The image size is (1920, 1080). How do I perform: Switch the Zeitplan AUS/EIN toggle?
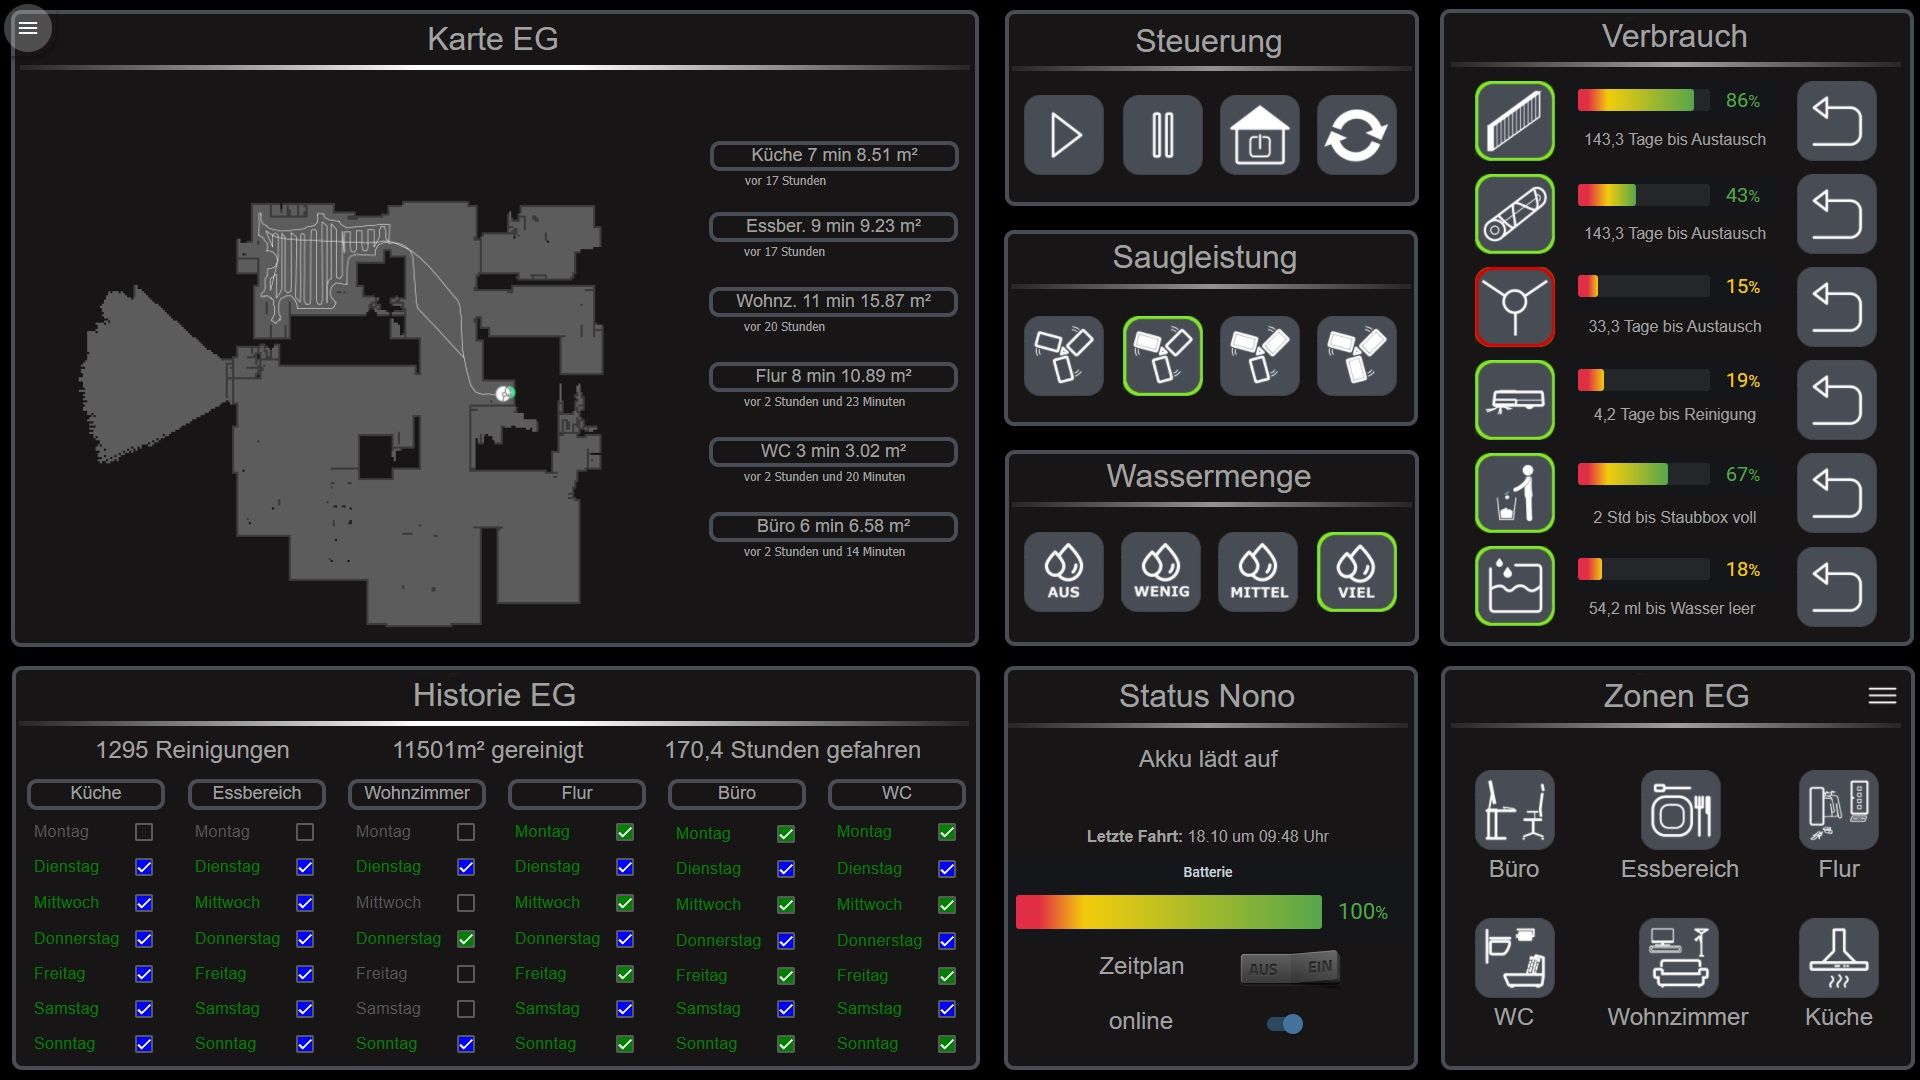[x=1290, y=967]
